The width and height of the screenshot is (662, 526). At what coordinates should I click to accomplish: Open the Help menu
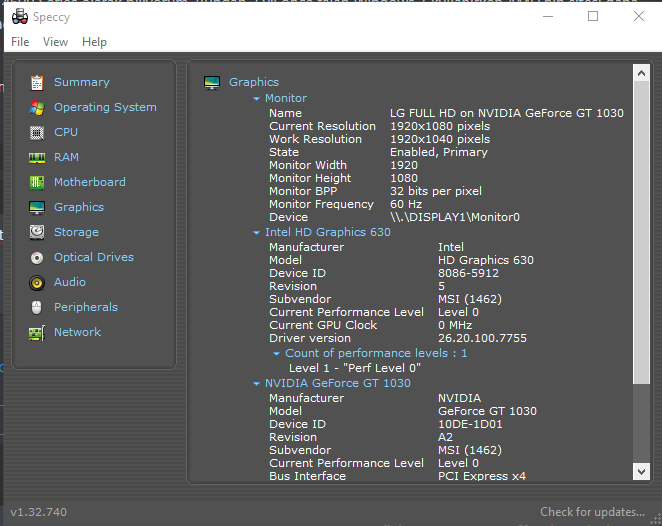tap(94, 42)
